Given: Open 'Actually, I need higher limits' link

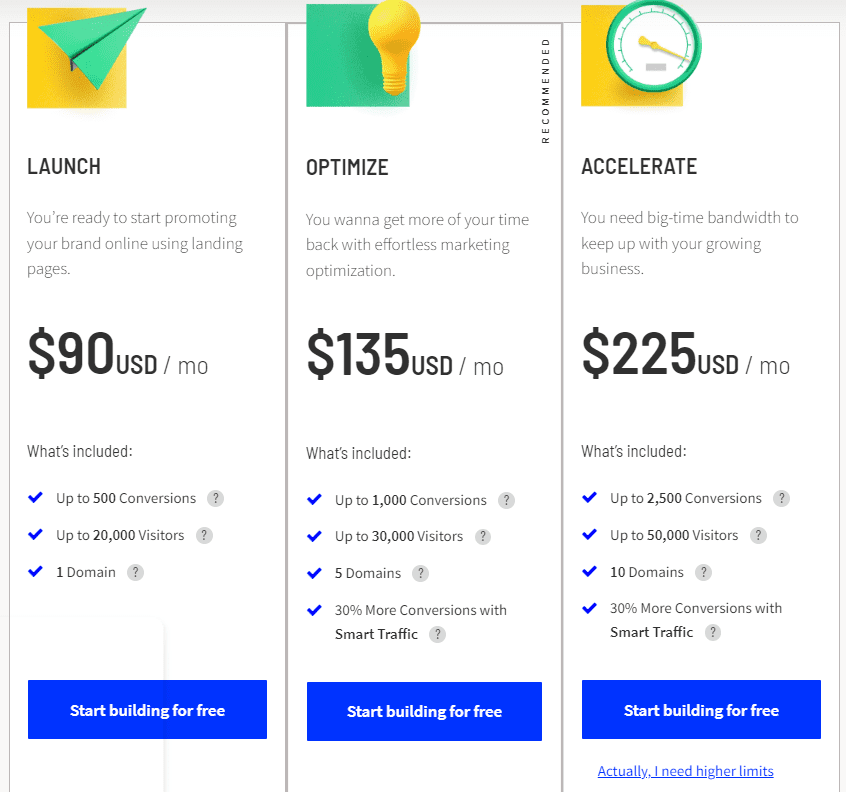Looking at the screenshot, I should tap(685, 771).
